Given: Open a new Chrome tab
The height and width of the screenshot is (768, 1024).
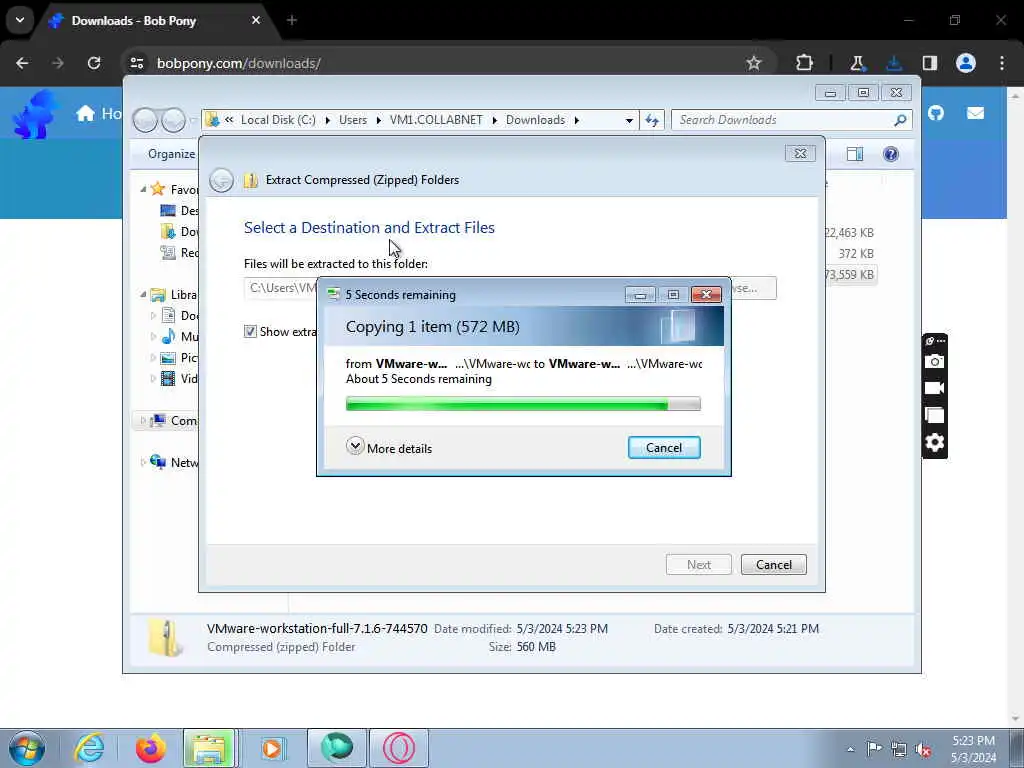Looking at the screenshot, I should pyautogui.click(x=292, y=20).
